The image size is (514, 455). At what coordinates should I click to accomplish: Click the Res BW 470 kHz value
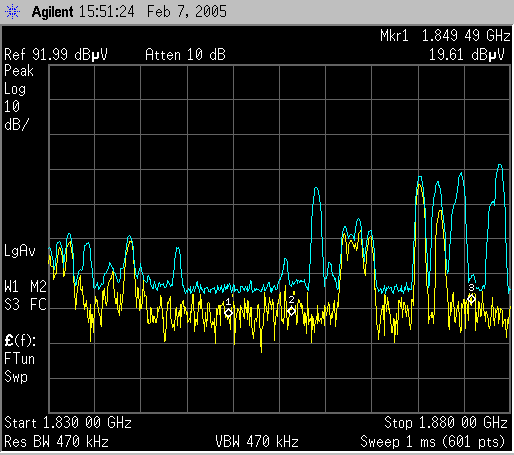pos(56,442)
